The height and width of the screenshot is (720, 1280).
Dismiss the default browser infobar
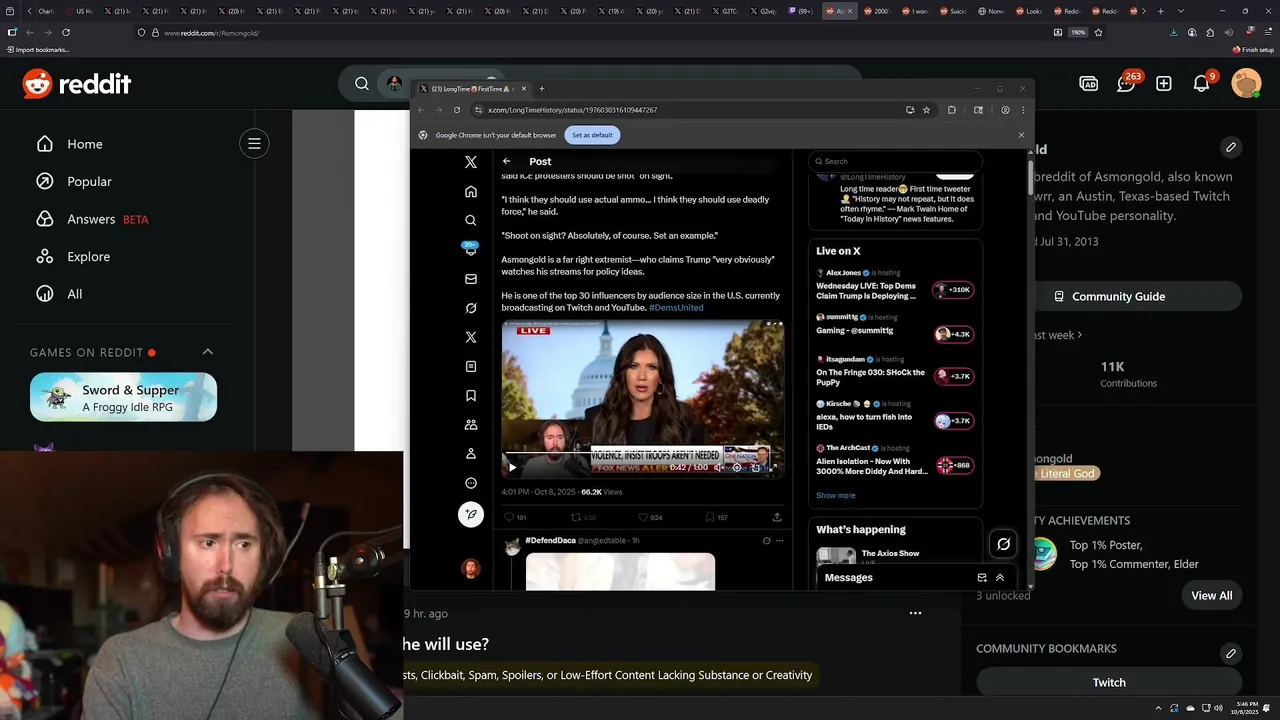(1021, 135)
